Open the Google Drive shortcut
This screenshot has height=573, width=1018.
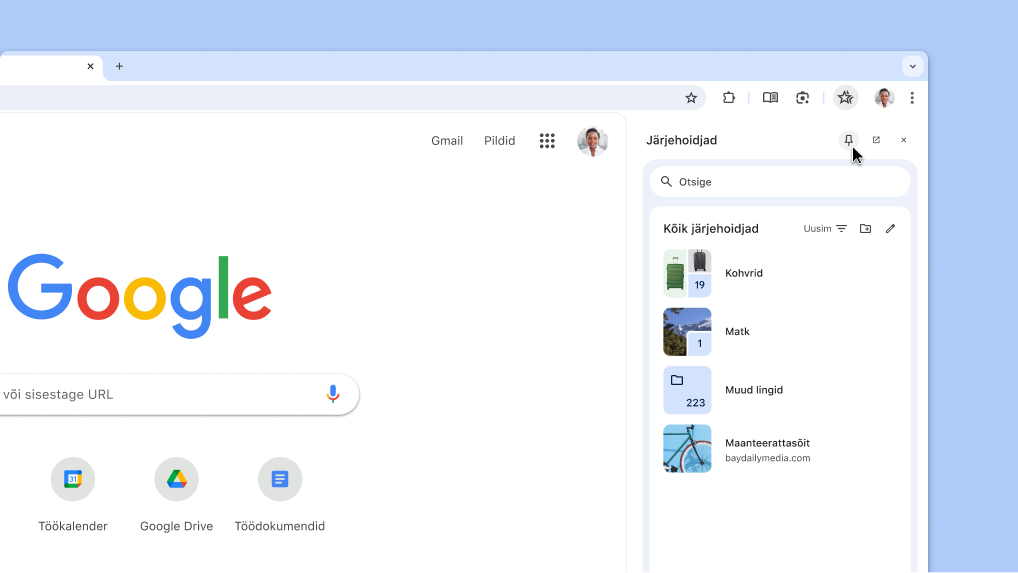(x=177, y=494)
